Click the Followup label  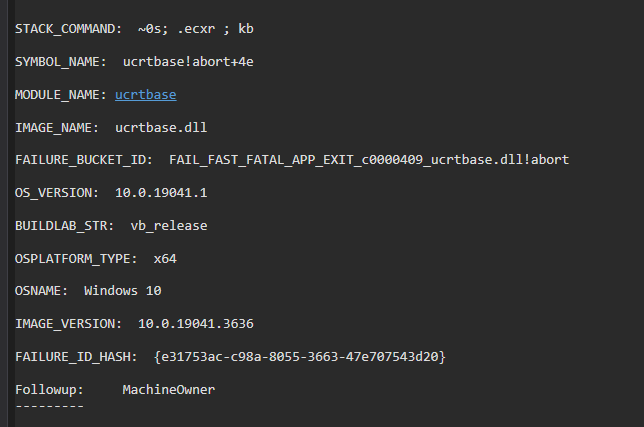(x=46, y=388)
